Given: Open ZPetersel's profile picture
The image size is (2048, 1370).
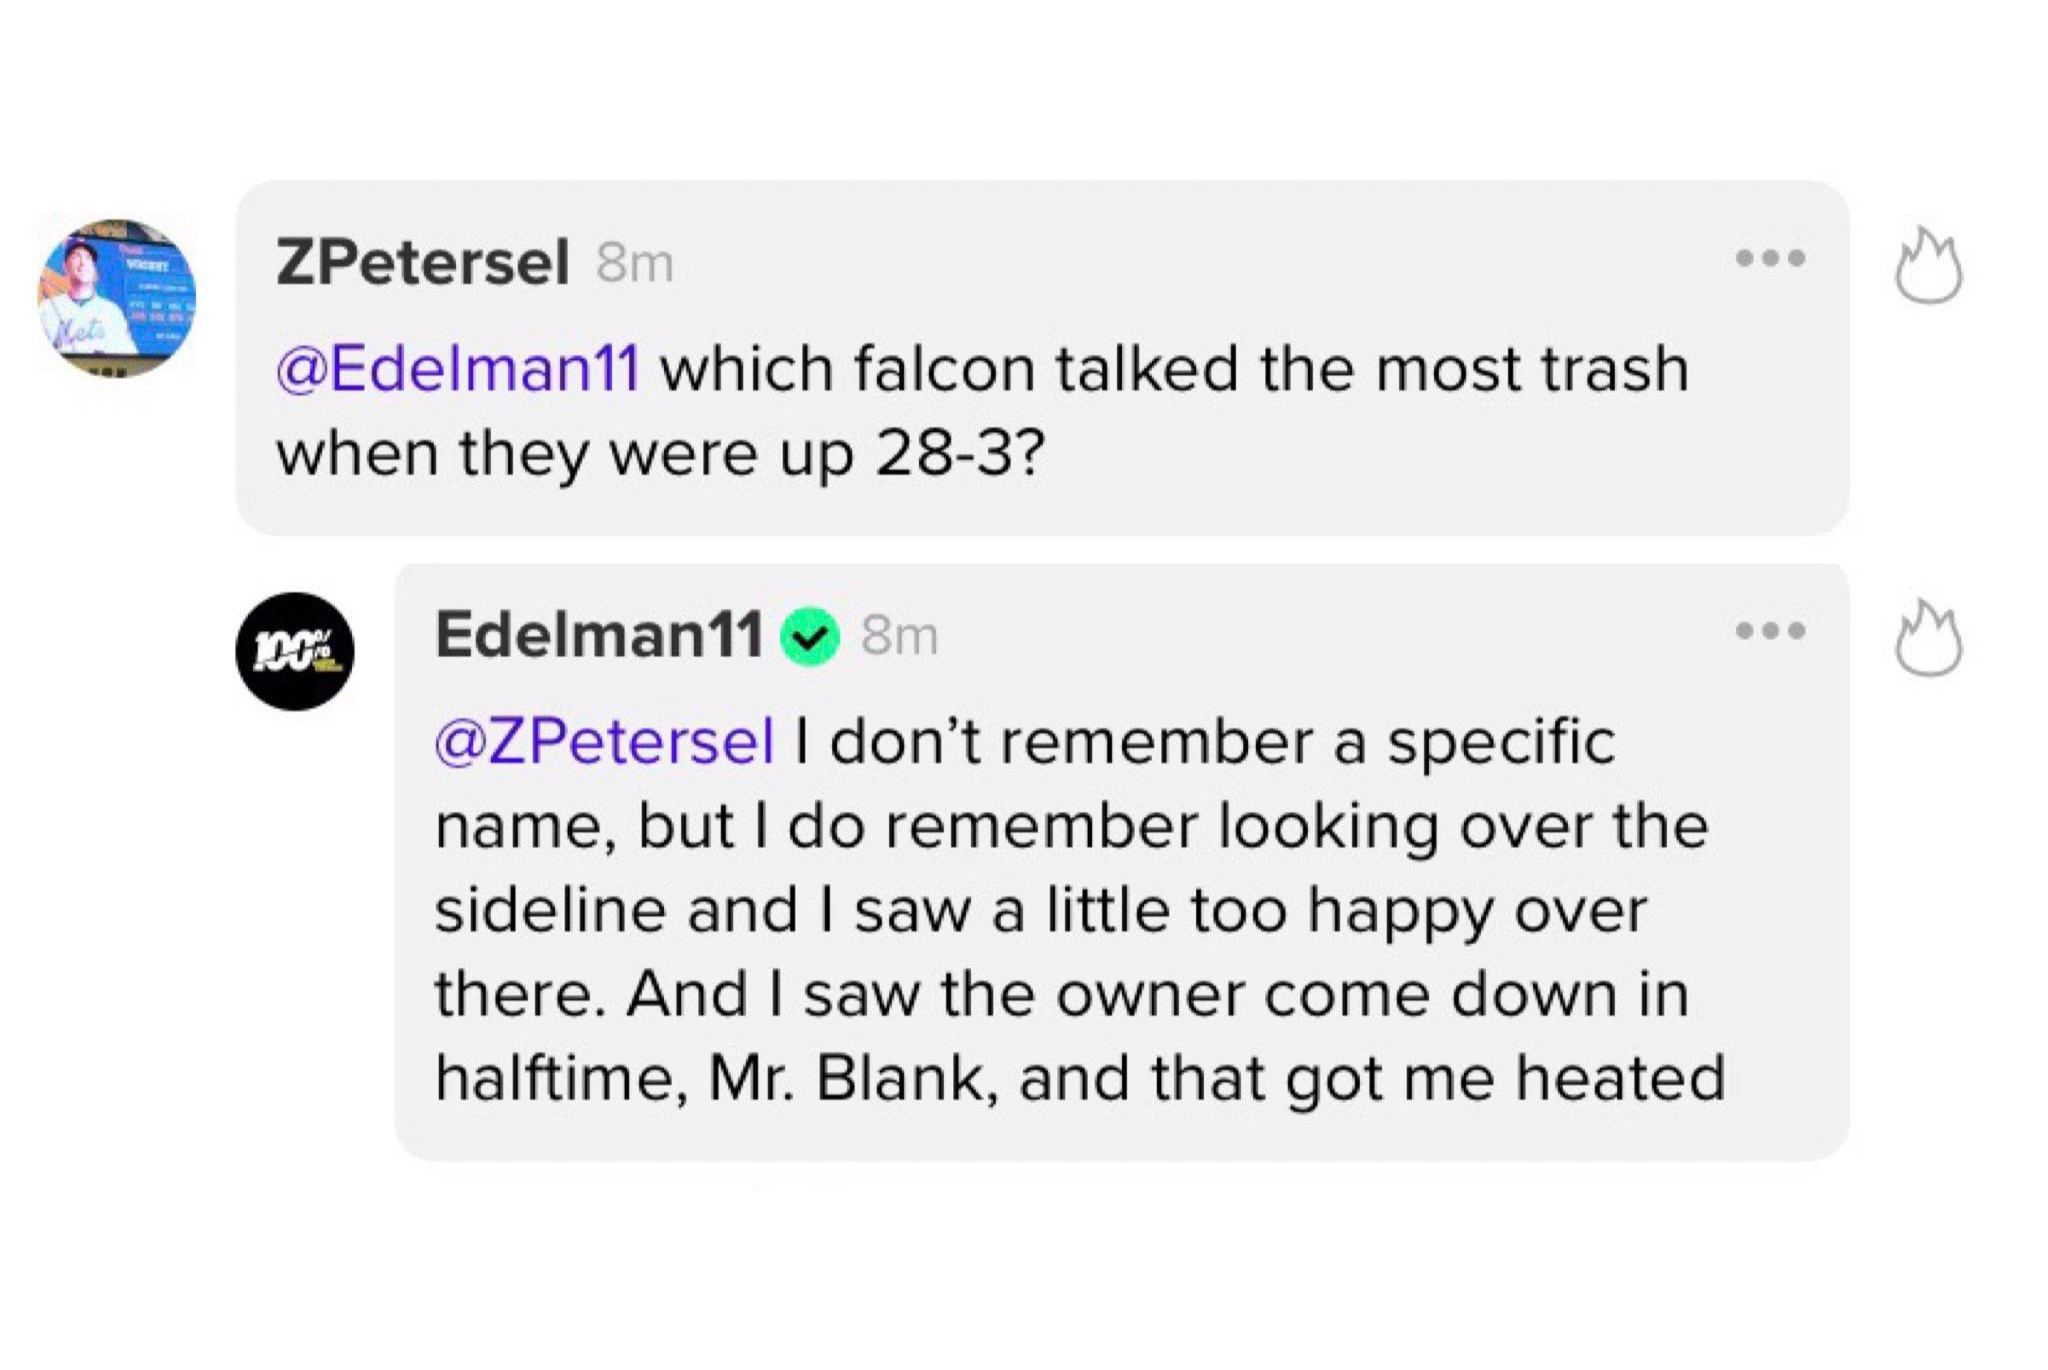Looking at the screenshot, I should coord(117,298).
